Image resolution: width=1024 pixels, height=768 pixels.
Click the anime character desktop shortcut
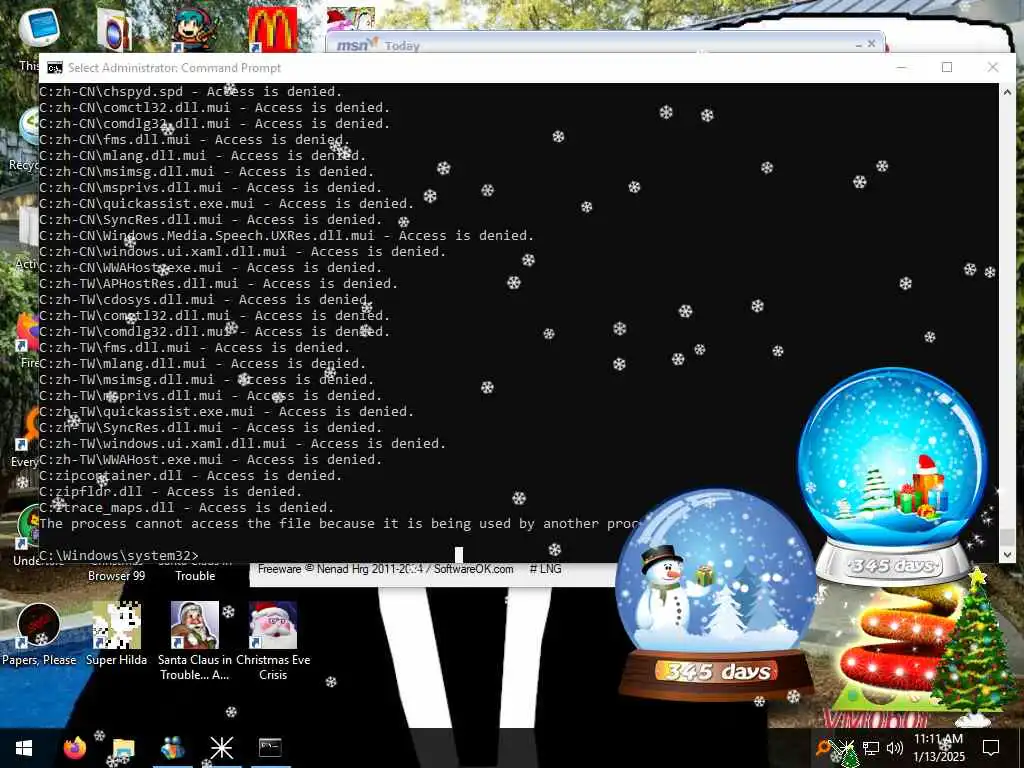tap(193, 29)
